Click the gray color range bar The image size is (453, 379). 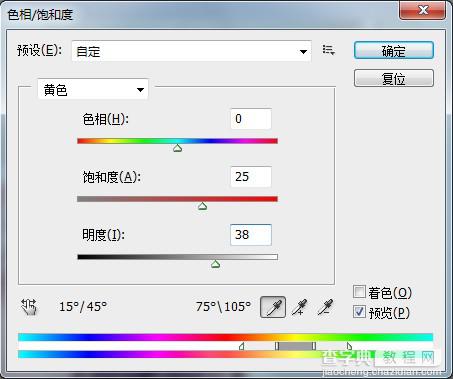tap(295, 346)
